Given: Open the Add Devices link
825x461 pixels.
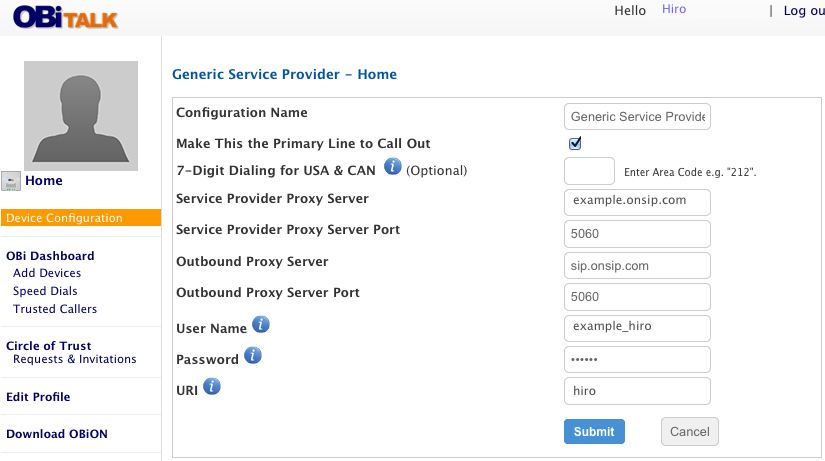Looking at the screenshot, I should [47, 273].
